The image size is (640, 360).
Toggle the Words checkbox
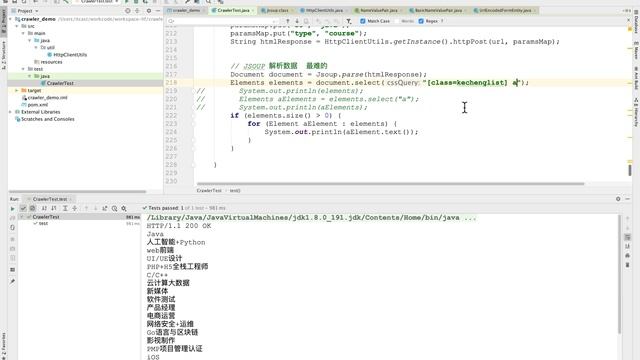(397, 21)
